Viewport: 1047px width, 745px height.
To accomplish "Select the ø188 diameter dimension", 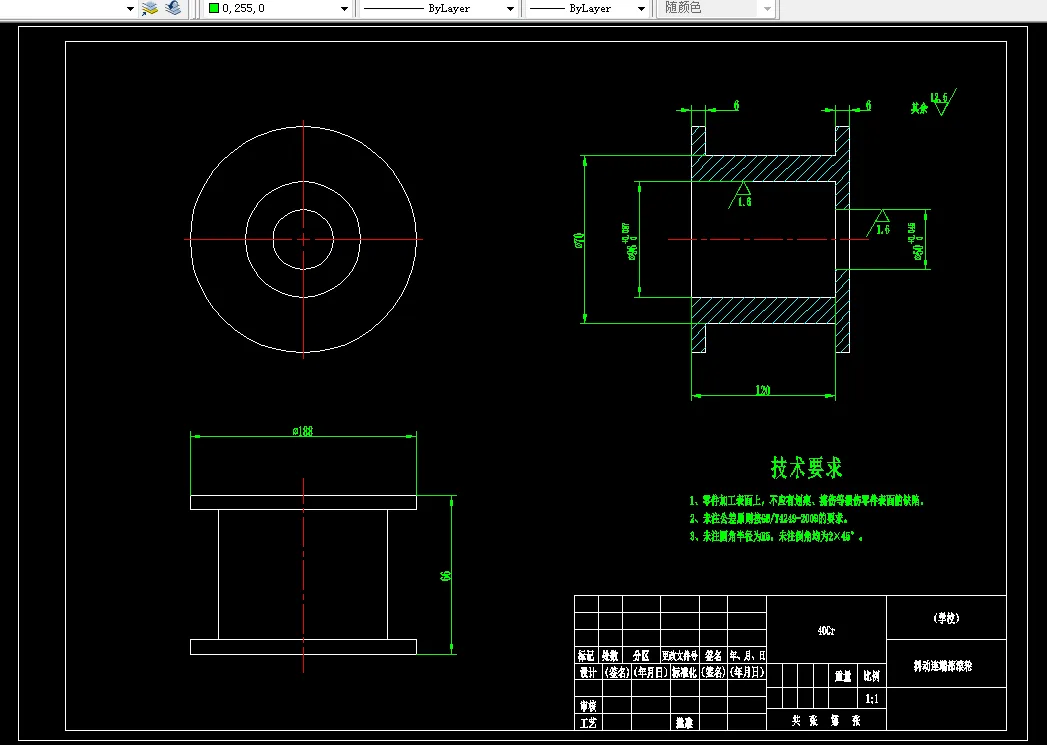I will point(302,431).
